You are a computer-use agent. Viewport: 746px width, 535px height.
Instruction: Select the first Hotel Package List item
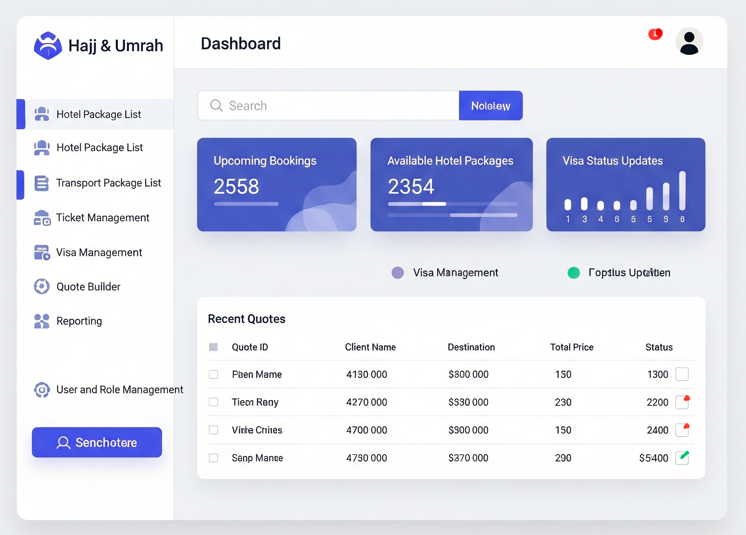click(x=98, y=115)
